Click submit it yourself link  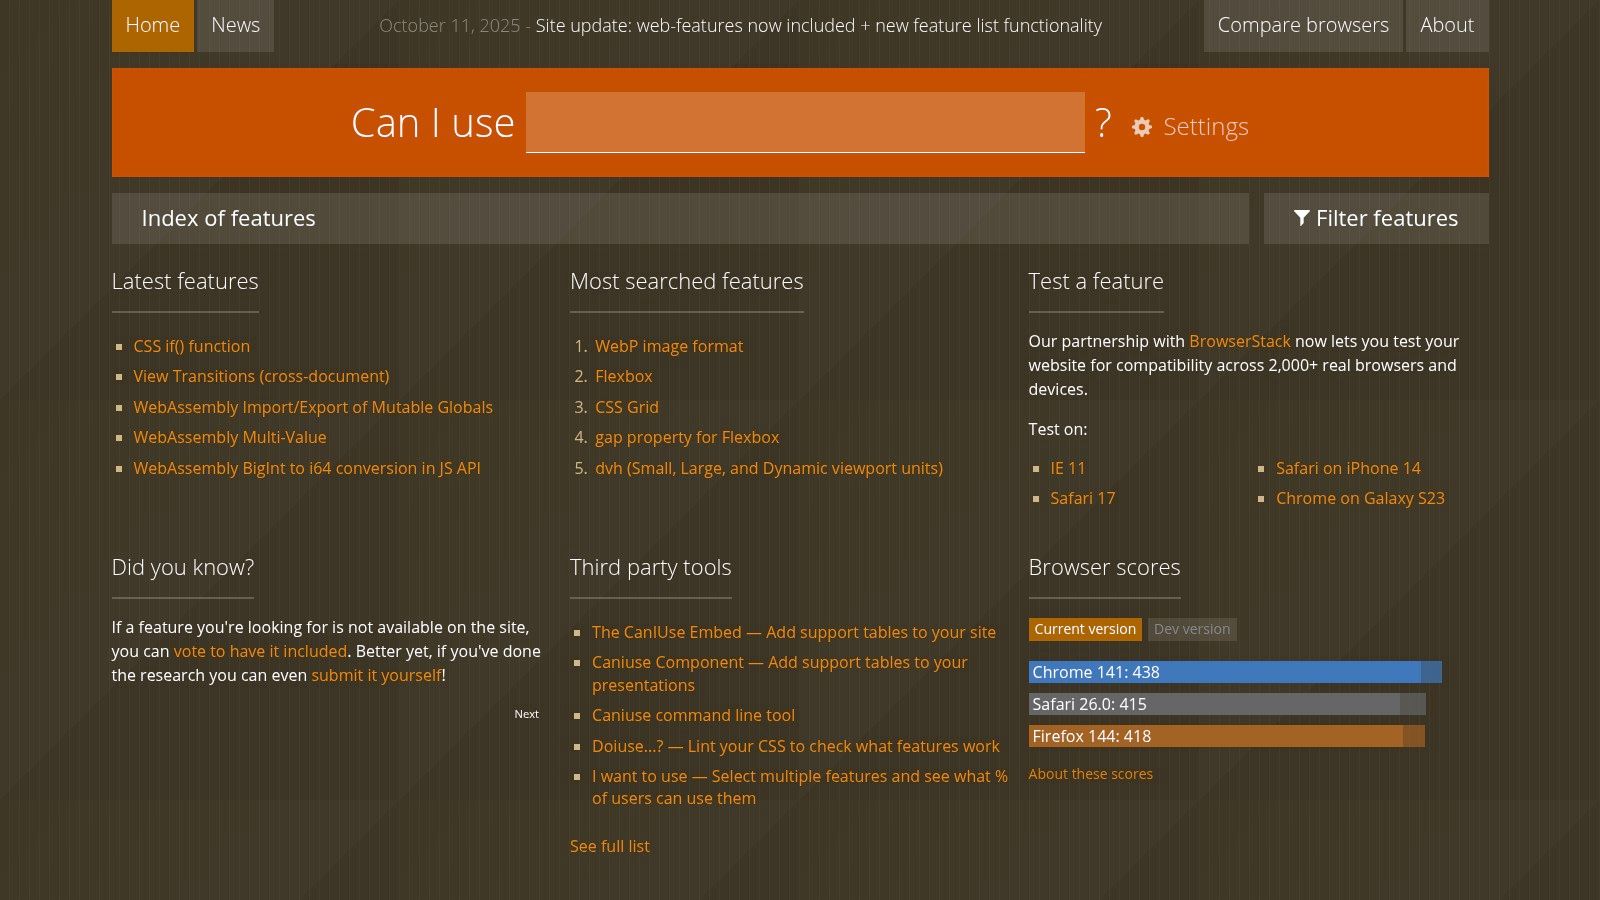click(x=376, y=675)
